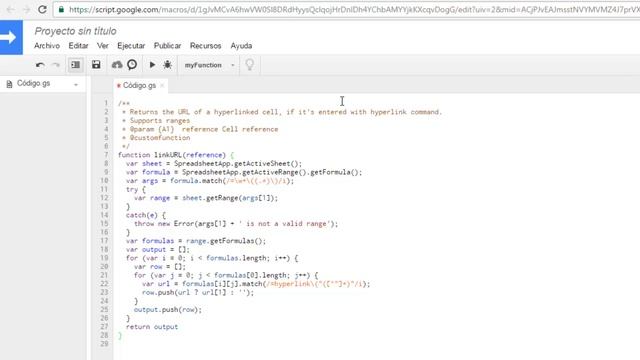The width and height of the screenshot is (640, 360).
Task: Save the script with the floppy disk icon
Action: point(96,64)
